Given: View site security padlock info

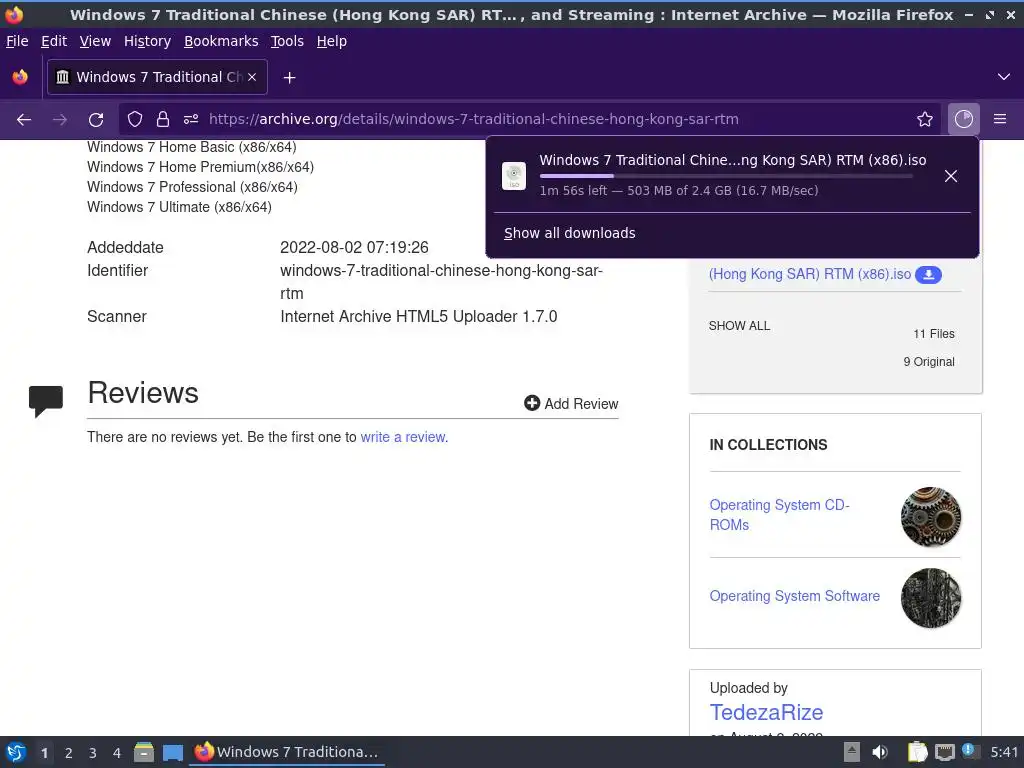Looking at the screenshot, I should (x=163, y=119).
